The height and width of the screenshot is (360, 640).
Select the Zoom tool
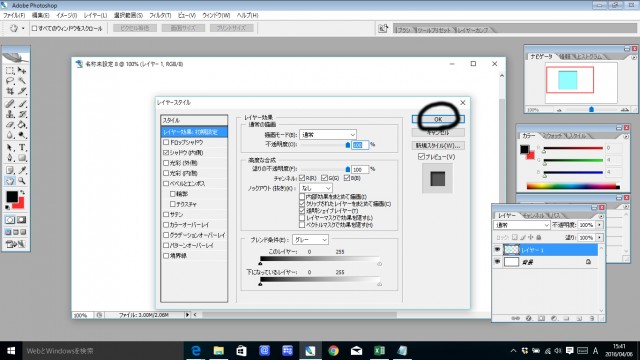(x=22, y=180)
